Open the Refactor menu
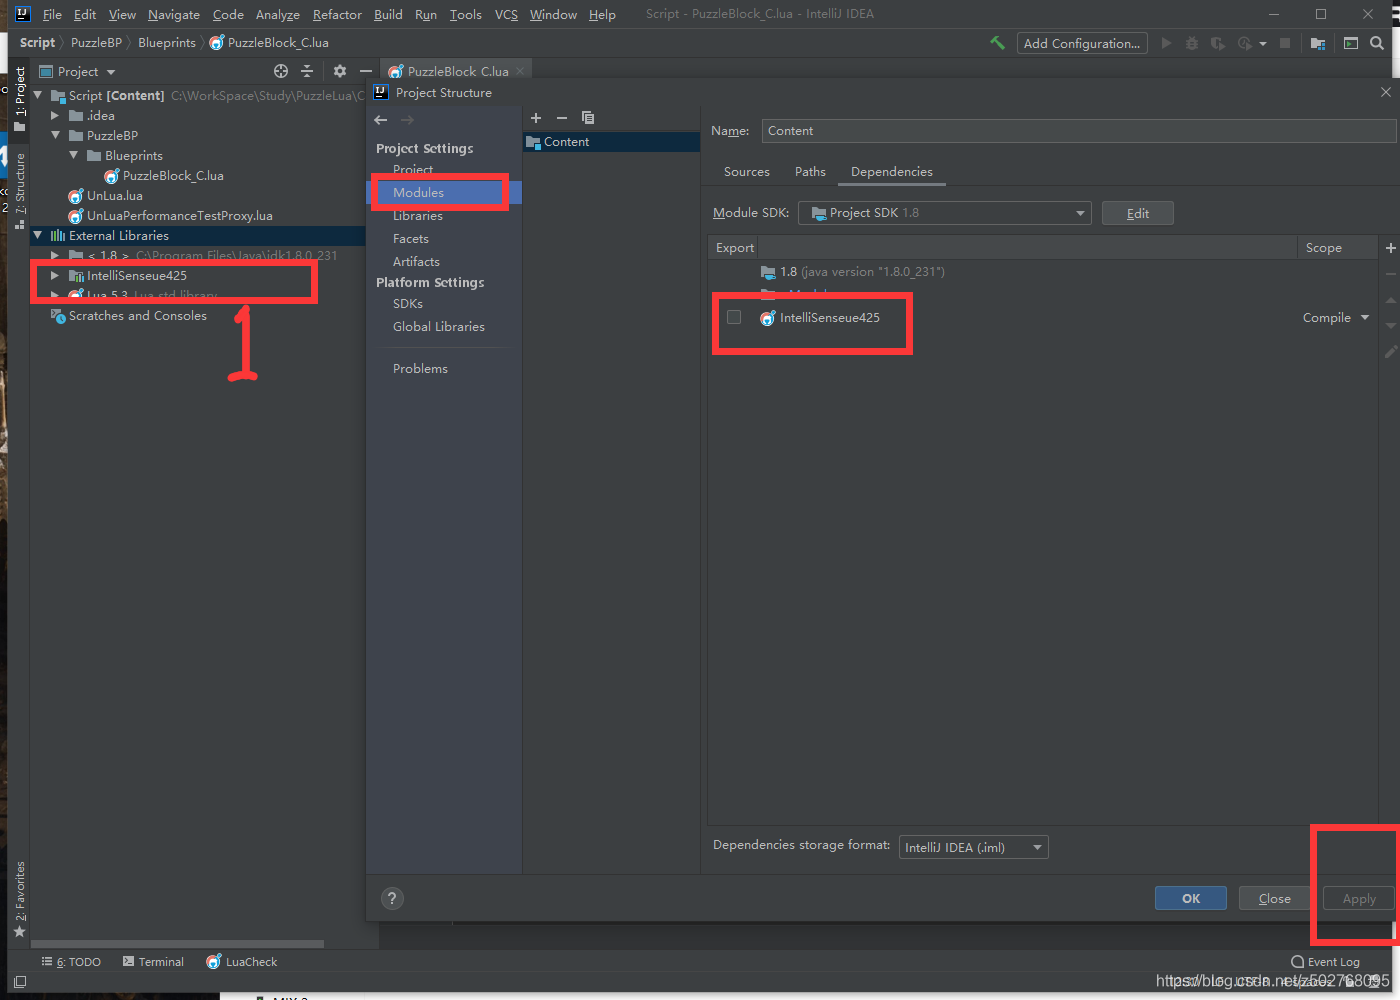1400x1000 pixels. point(337,15)
